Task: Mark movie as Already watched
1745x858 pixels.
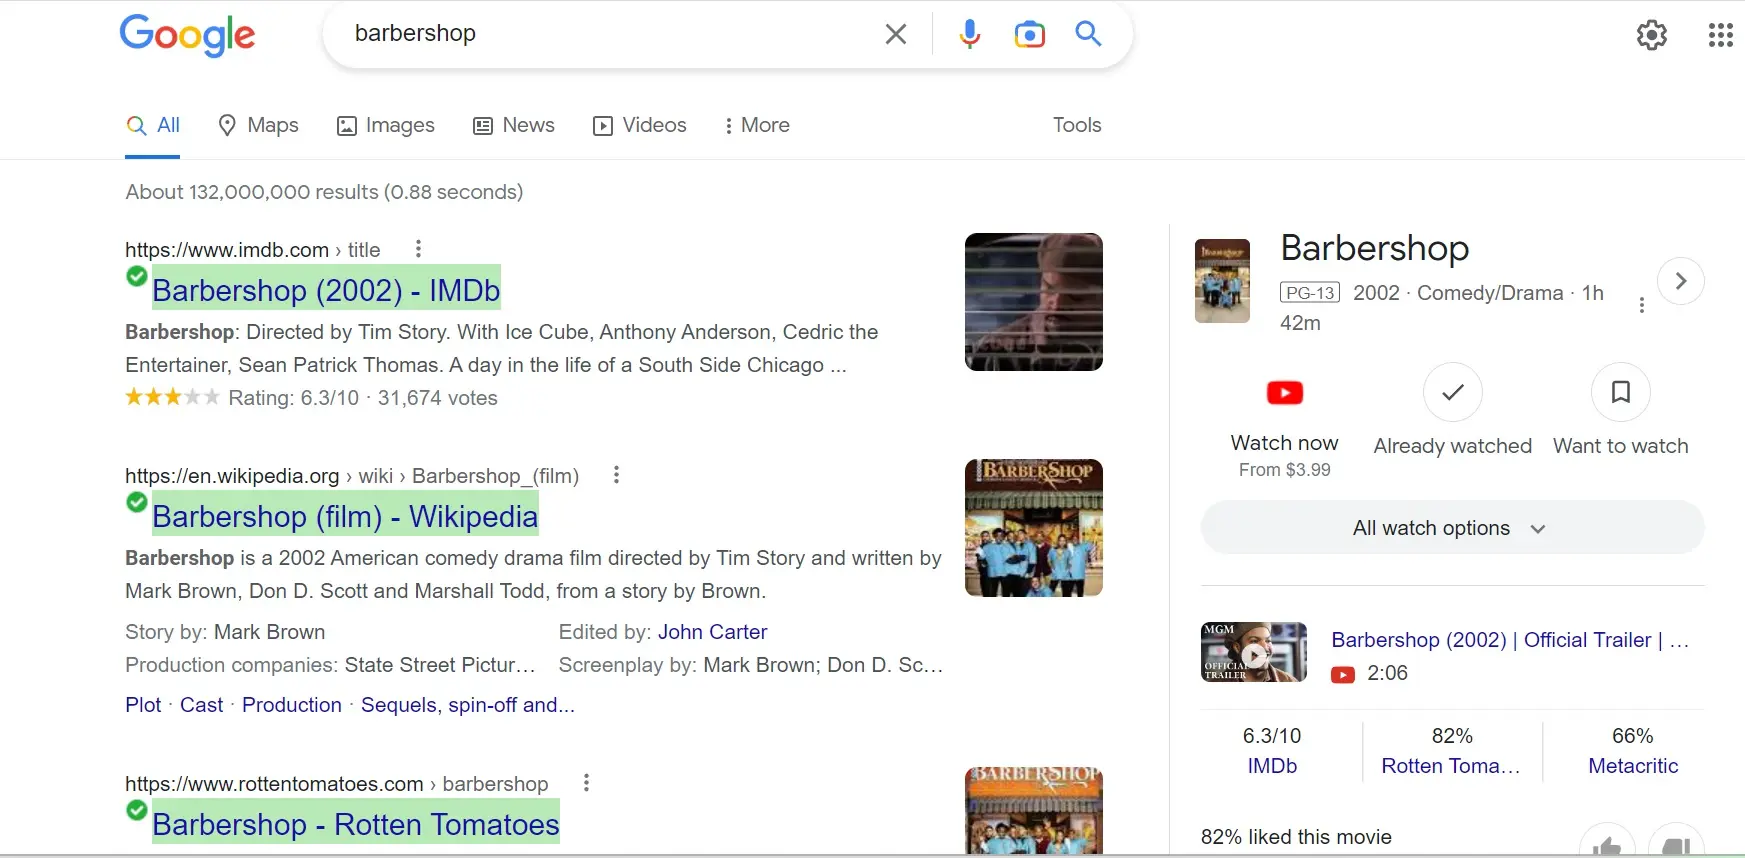Action: [x=1452, y=393]
